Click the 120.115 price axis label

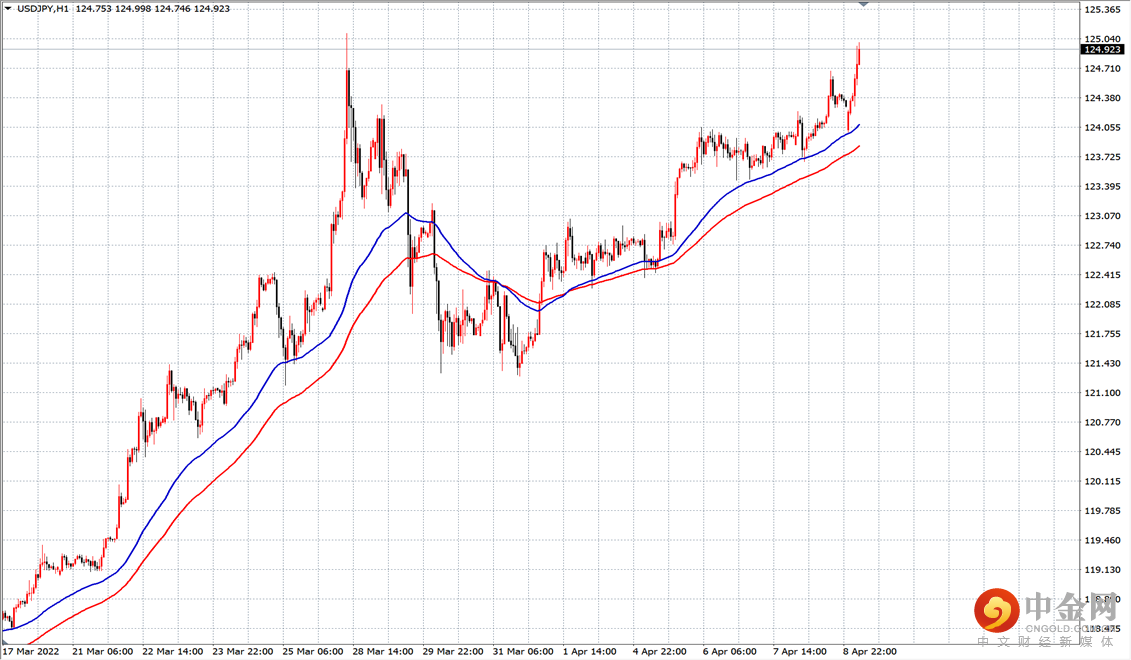click(x=1102, y=482)
